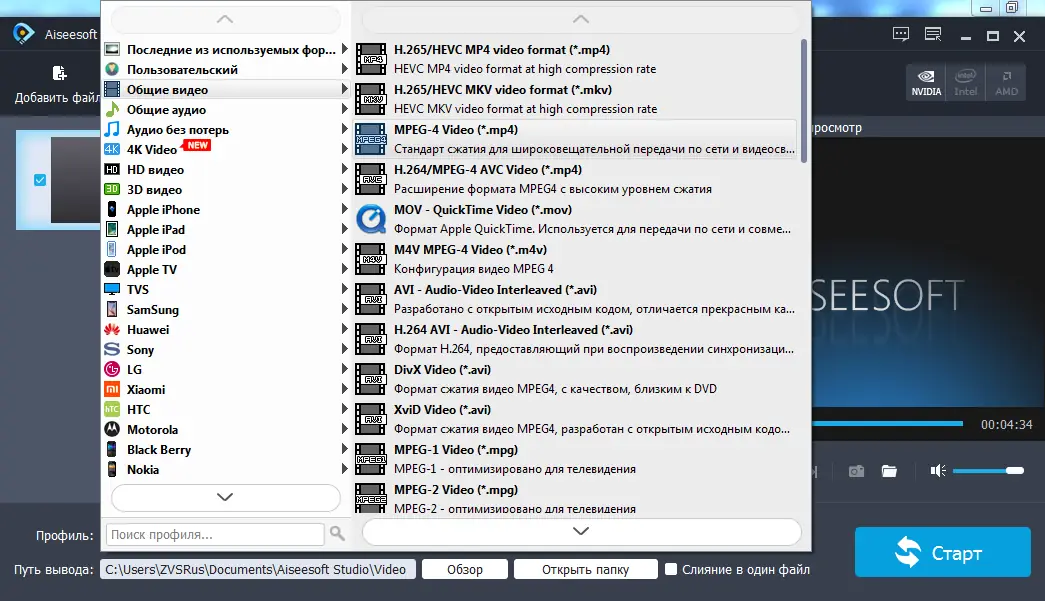Screen dimensions: 1045x601
Task: Enable merge into one file checkbox
Action: 671,569
